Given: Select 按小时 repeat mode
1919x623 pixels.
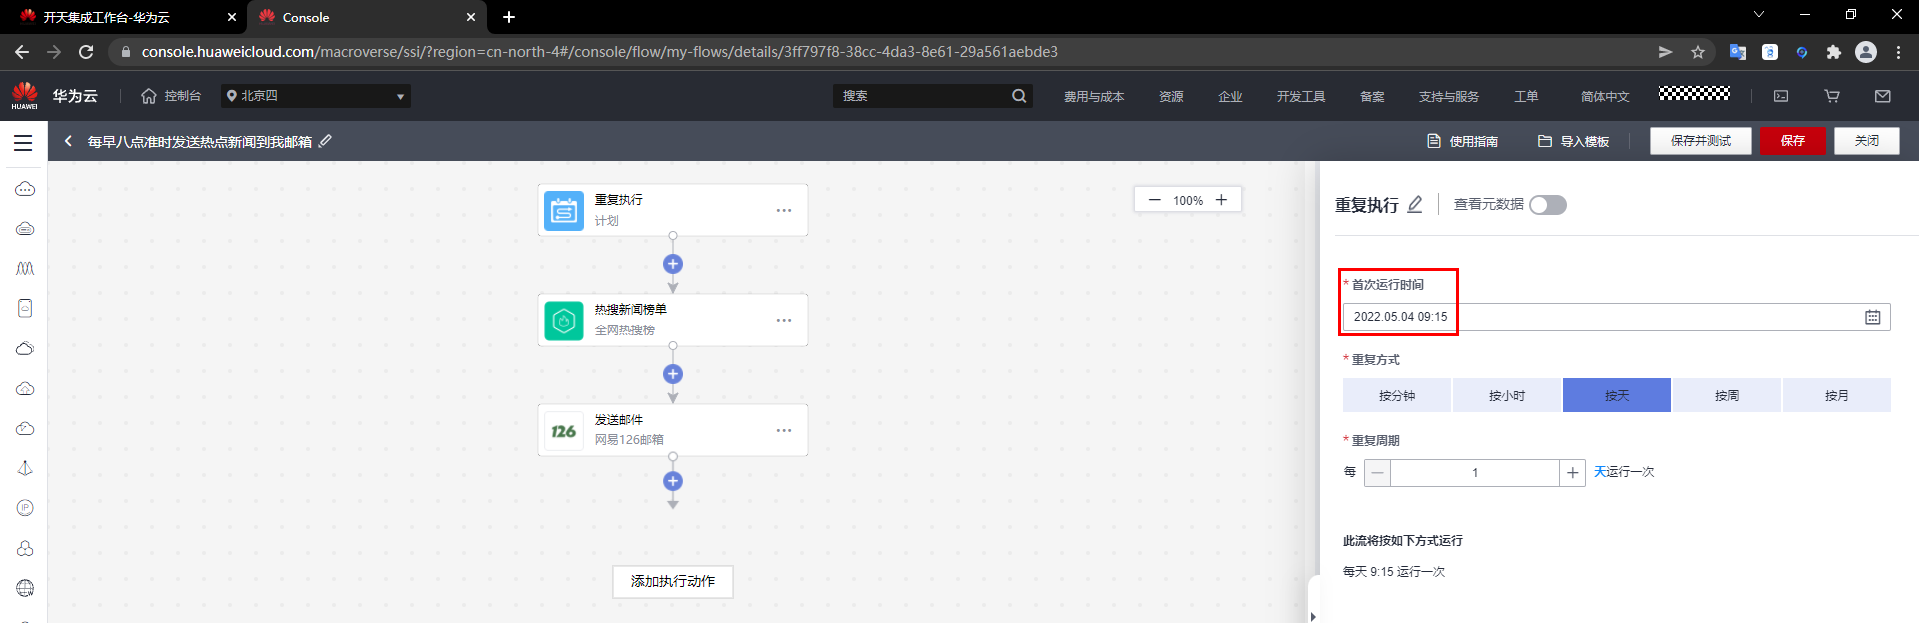Looking at the screenshot, I should tap(1507, 395).
